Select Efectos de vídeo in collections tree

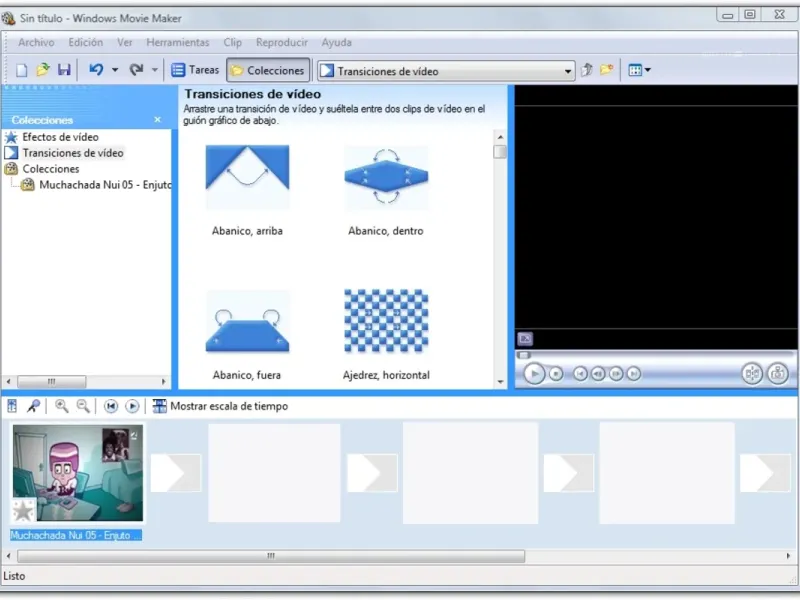pyautogui.click(x=60, y=137)
